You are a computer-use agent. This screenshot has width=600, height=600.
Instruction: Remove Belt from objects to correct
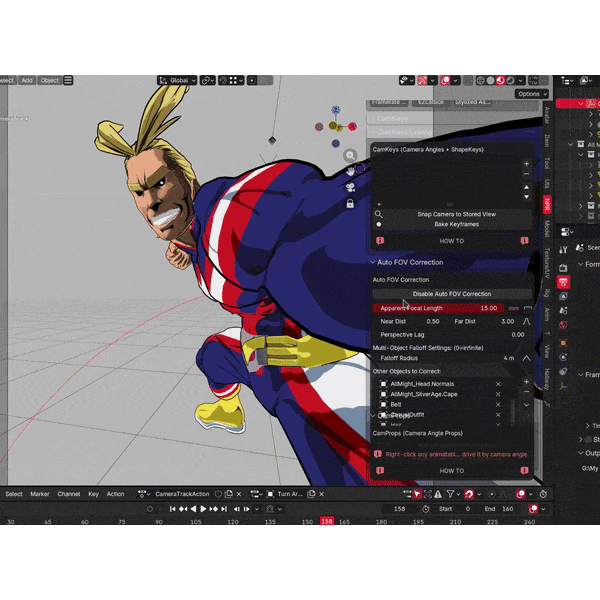tap(498, 404)
